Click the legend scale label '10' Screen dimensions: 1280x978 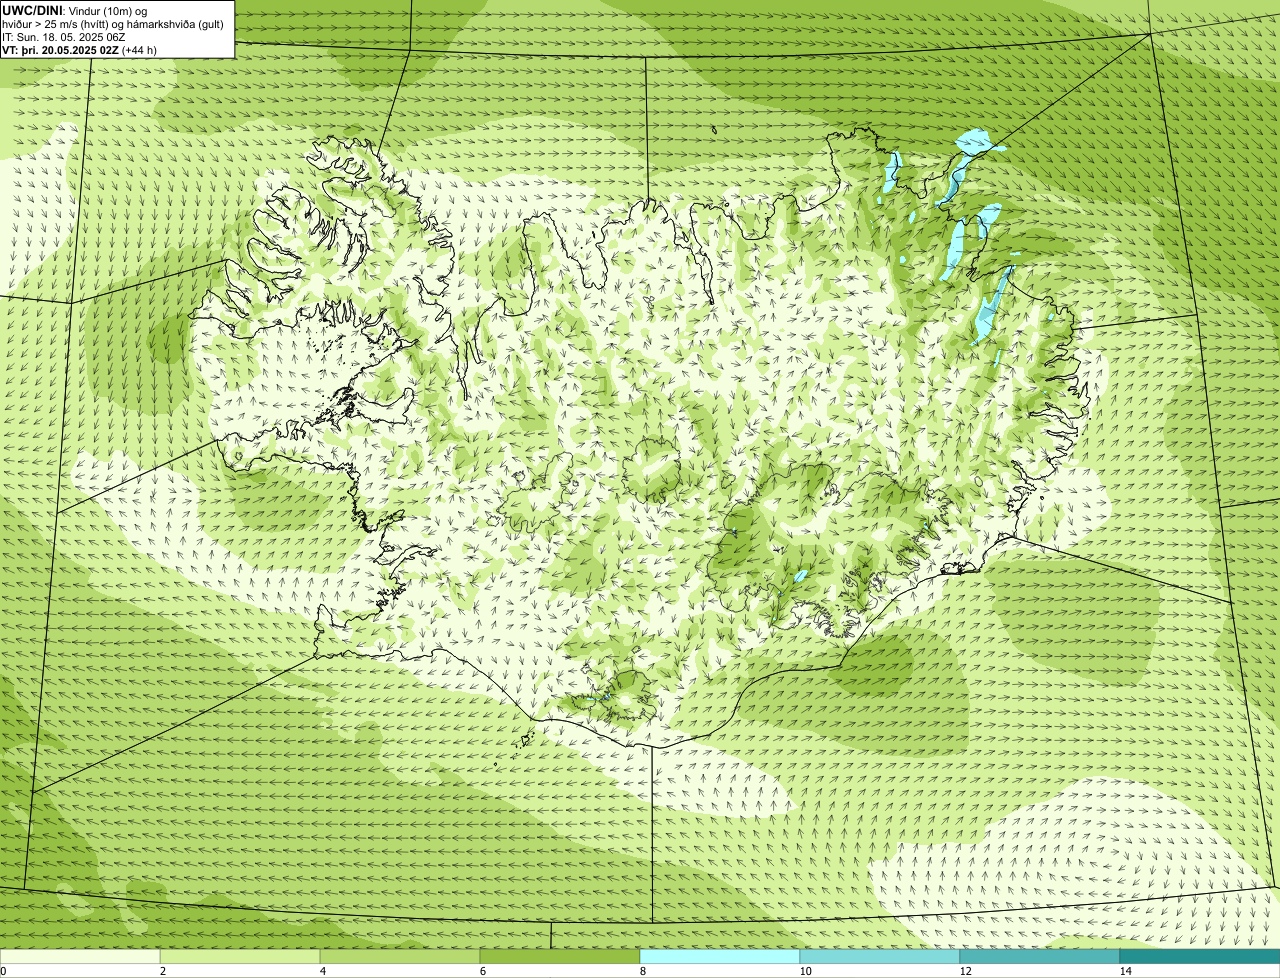click(x=805, y=971)
